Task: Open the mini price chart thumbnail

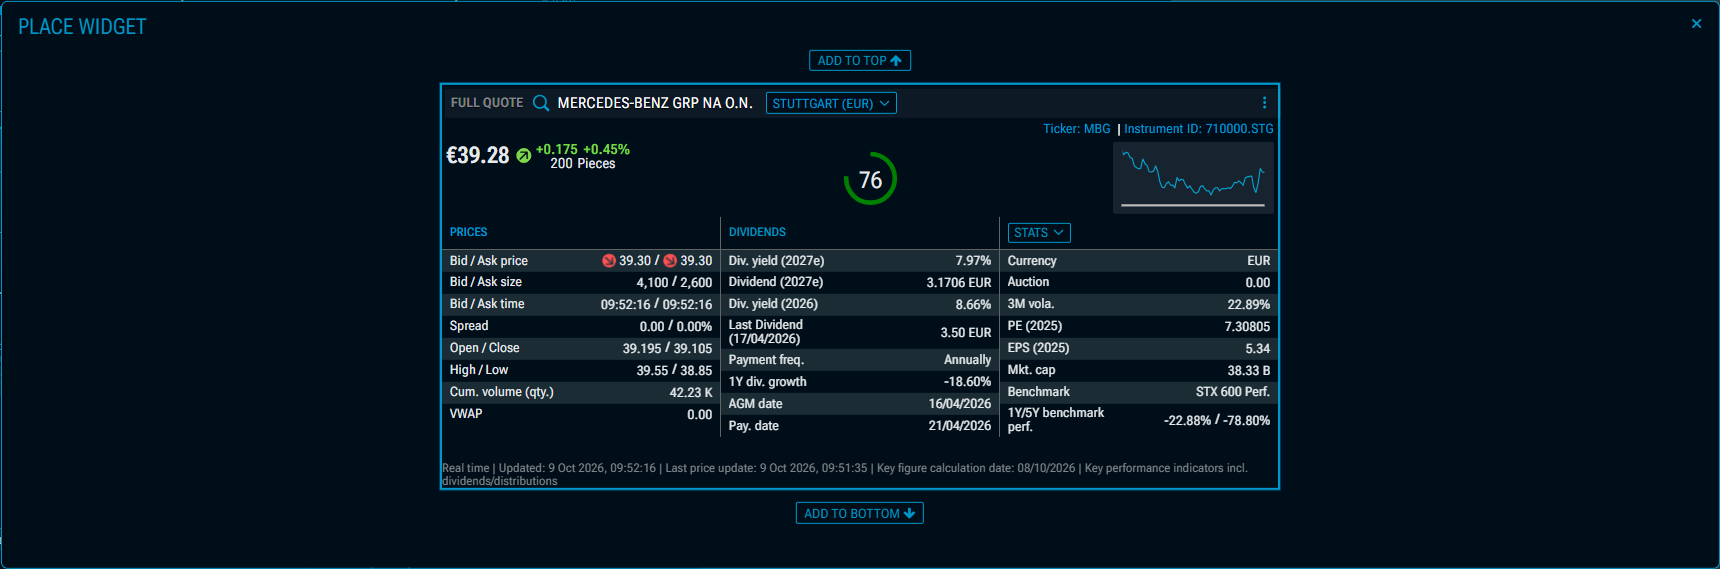Action: pyautogui.click(x=1193, y=178)
